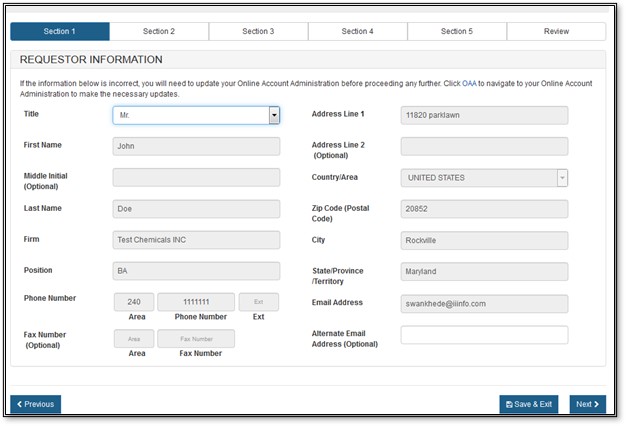Click the Next button

(x=587, y=404)
